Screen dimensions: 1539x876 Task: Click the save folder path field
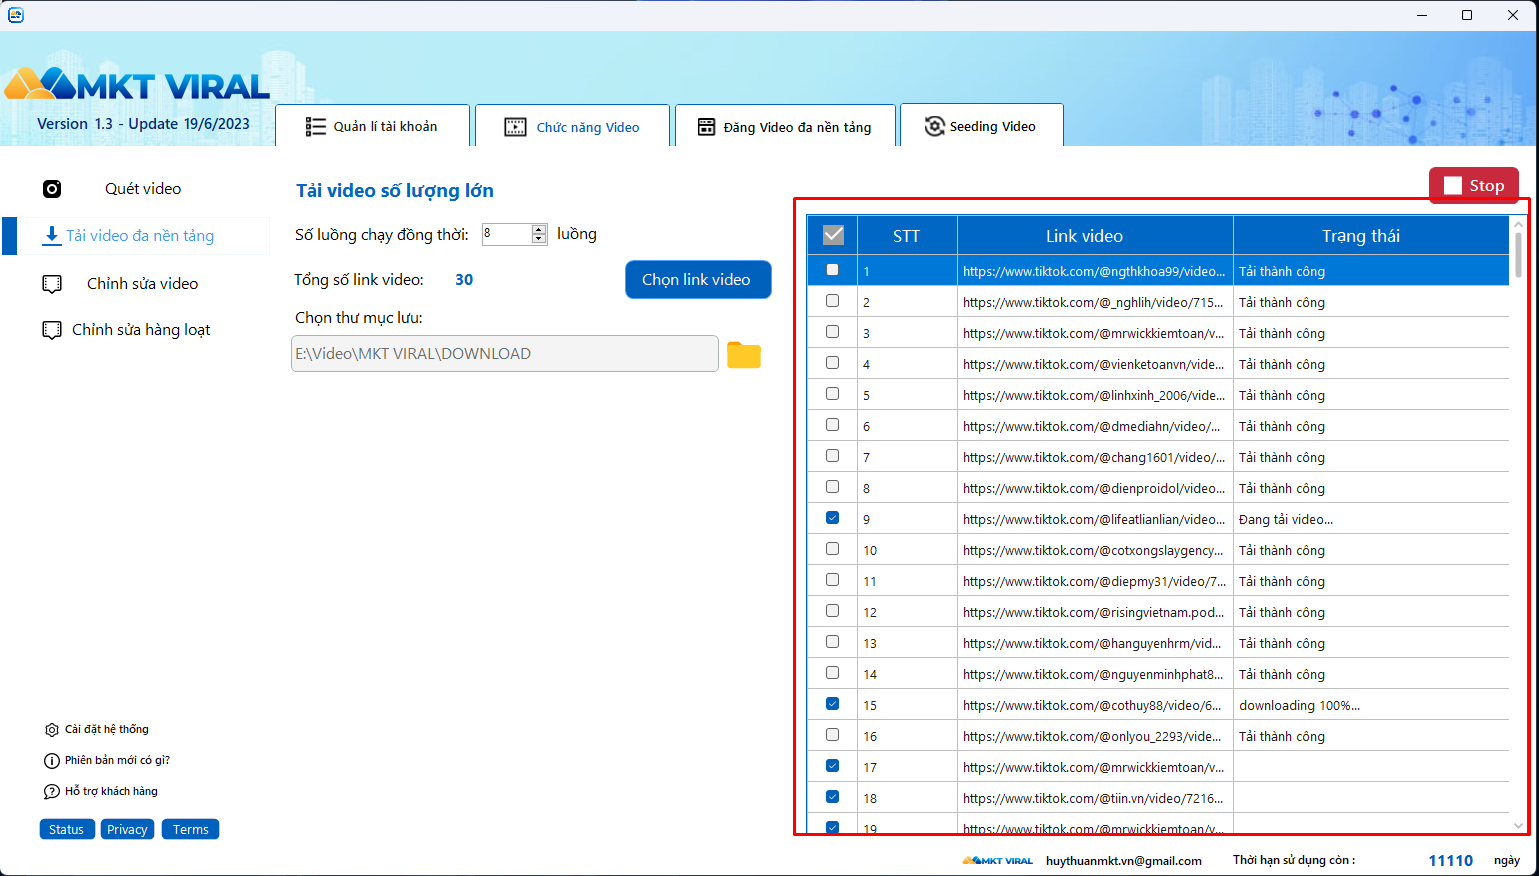(x=505, y=354)
